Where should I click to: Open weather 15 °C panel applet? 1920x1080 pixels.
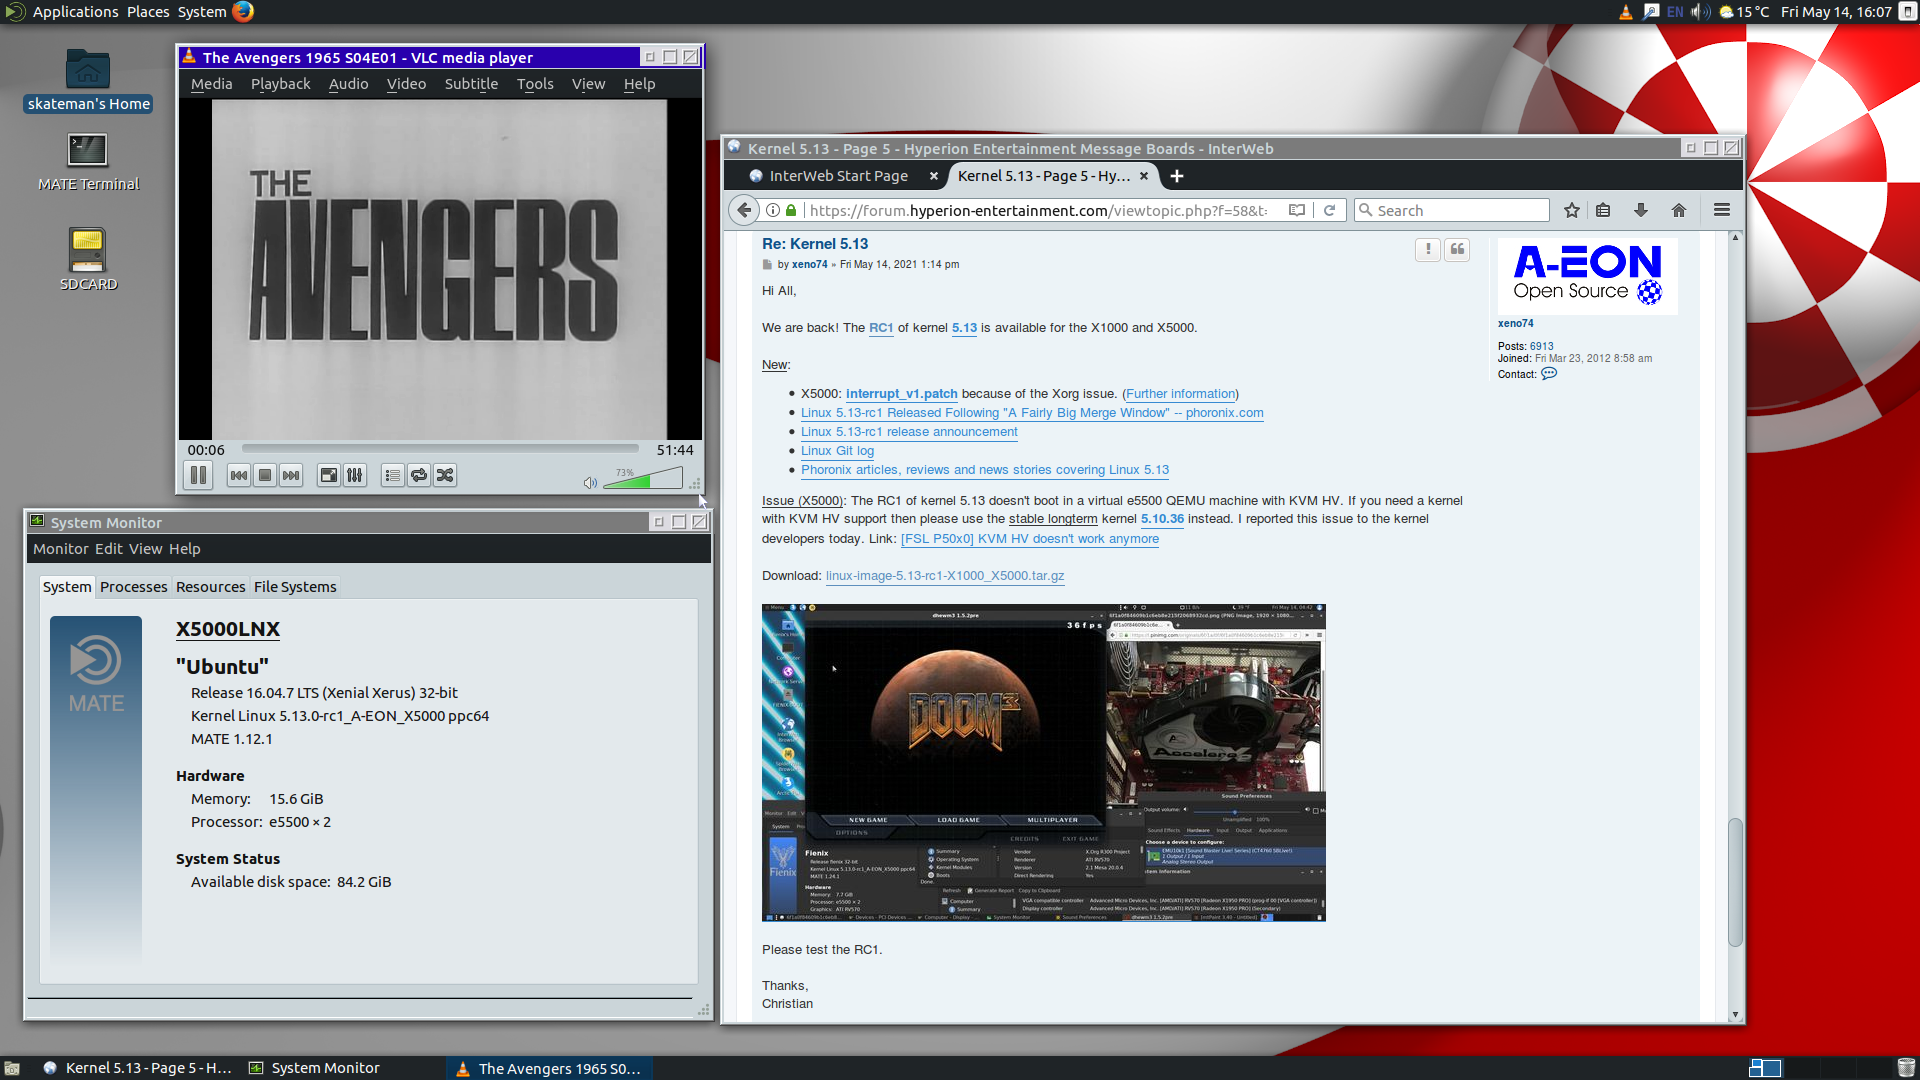(x=1744, y=12)
